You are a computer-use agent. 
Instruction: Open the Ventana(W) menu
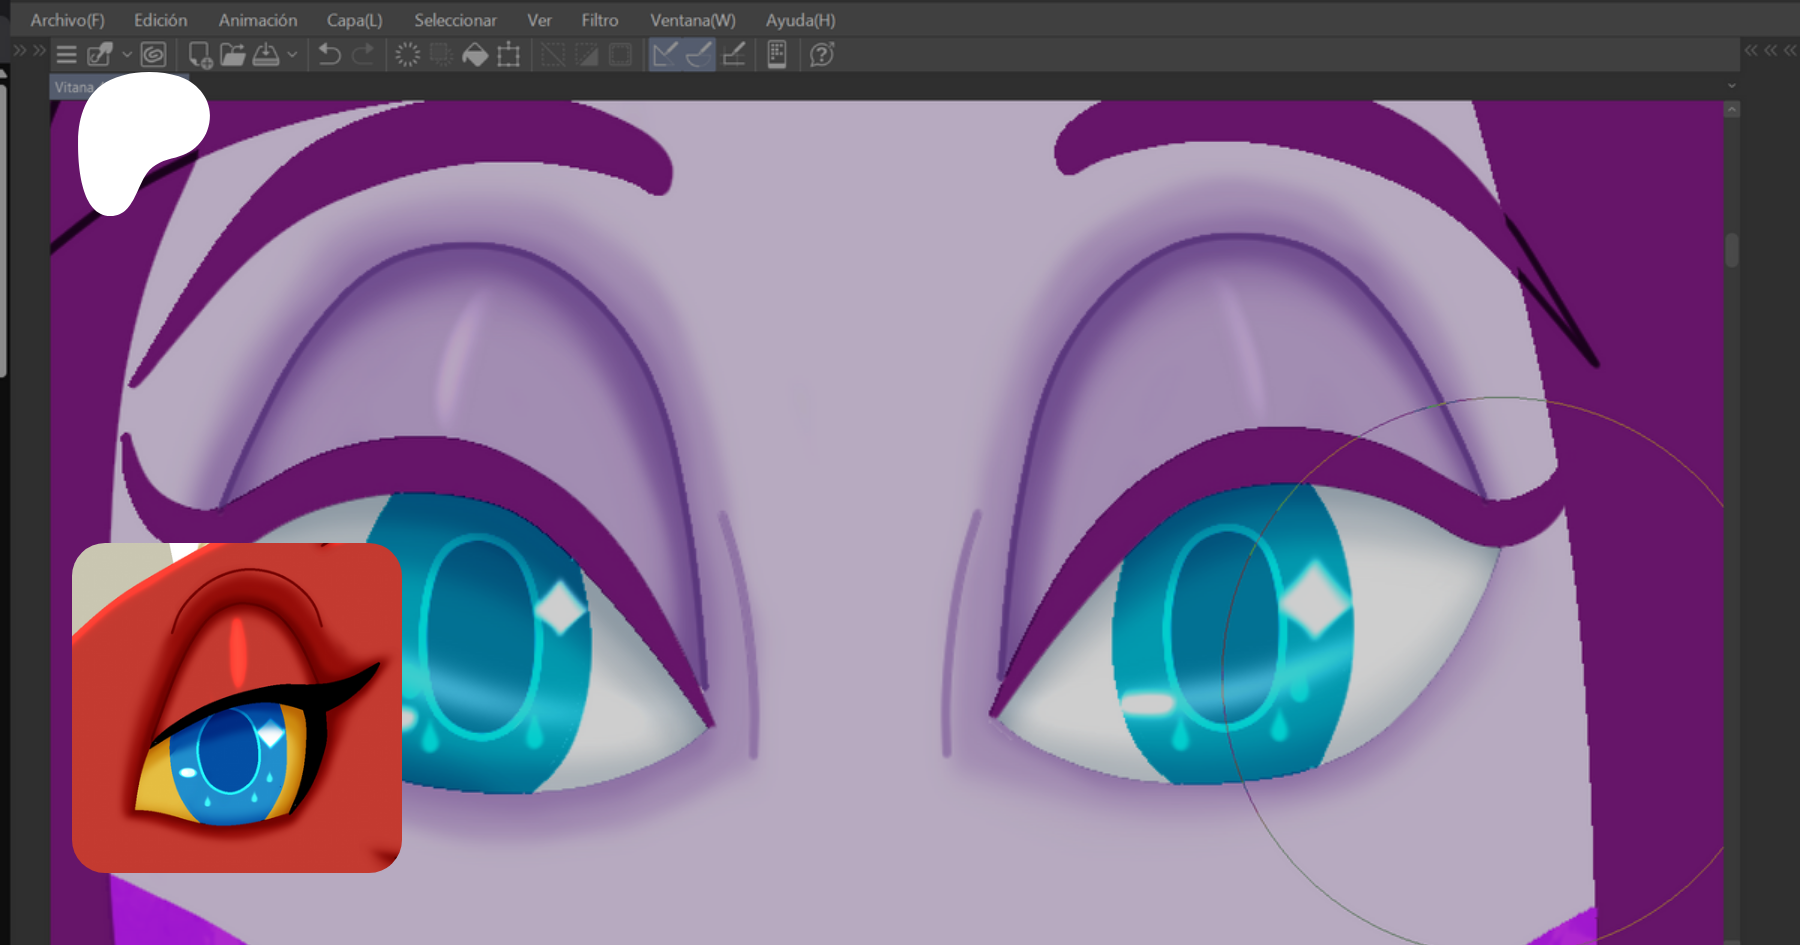point(692,20)
